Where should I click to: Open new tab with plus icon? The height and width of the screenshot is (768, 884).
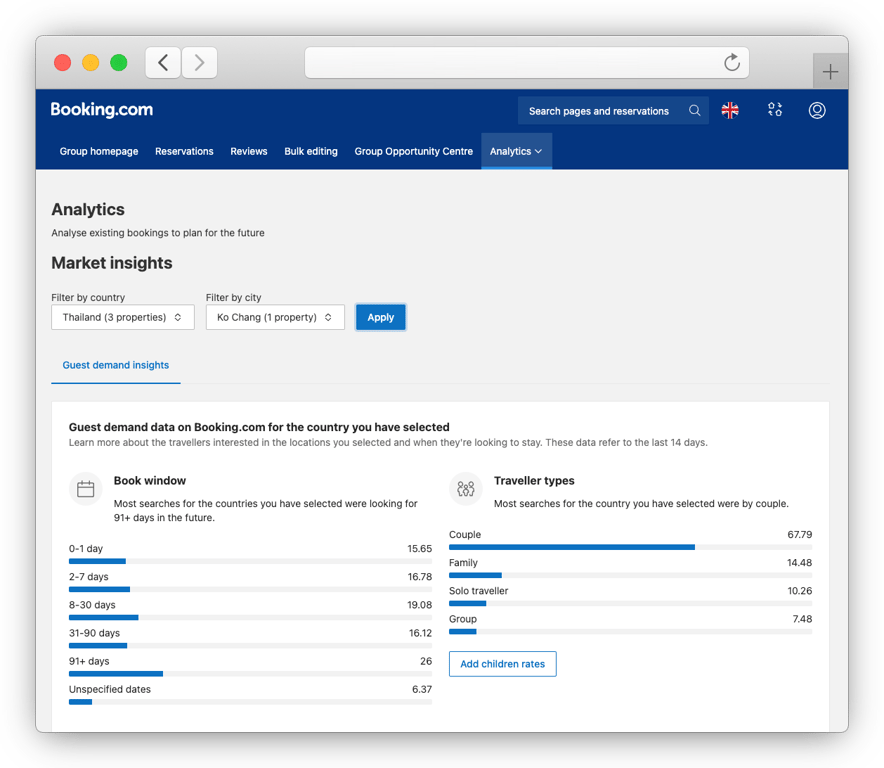830,72
